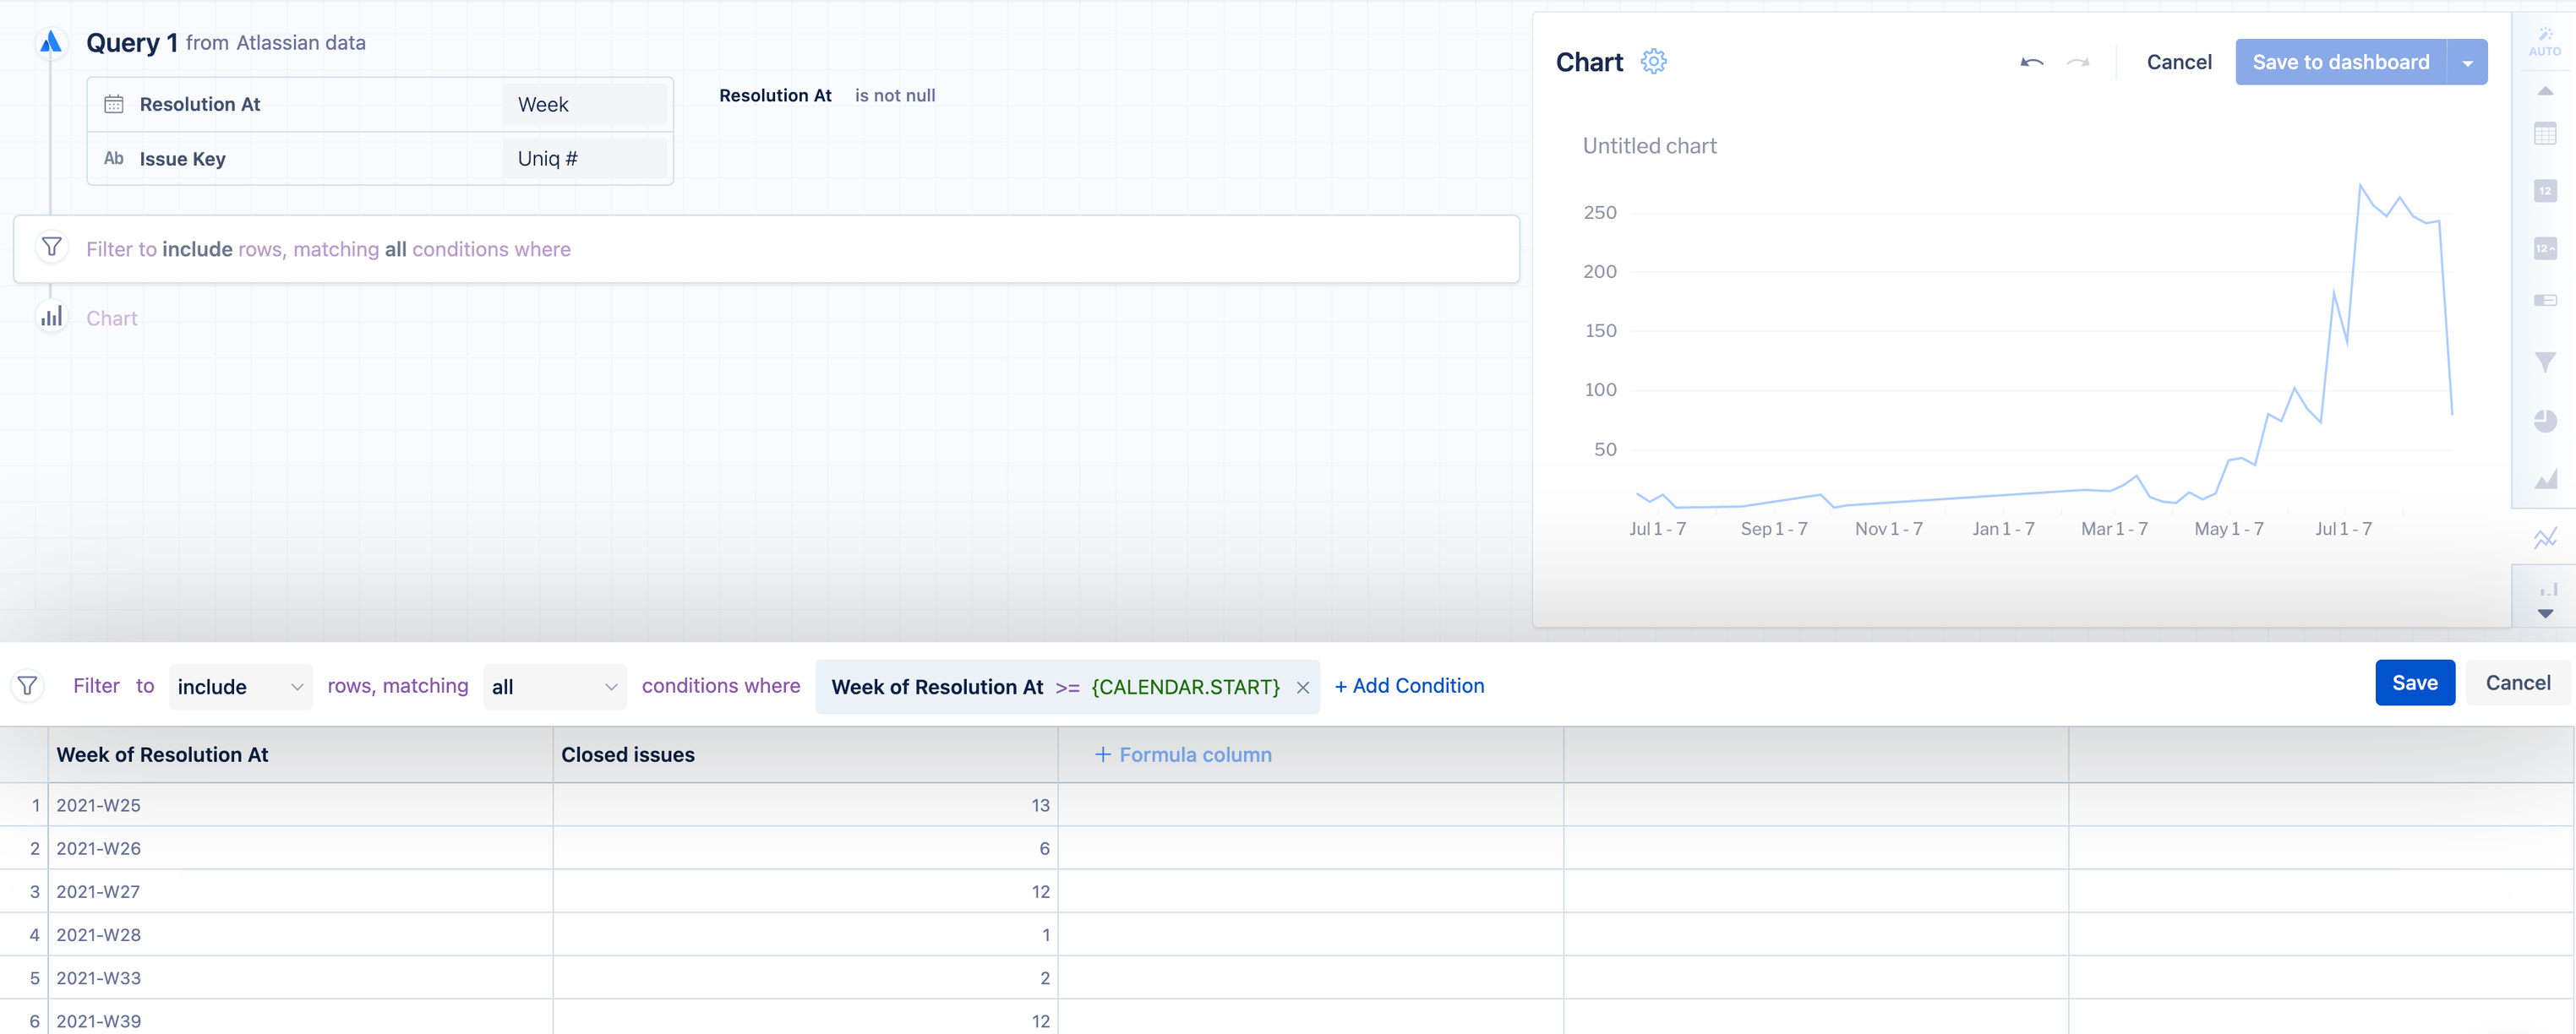
Task: Click the undo arrow icon
Action: pyautogui.click(x=2031, y=62)
